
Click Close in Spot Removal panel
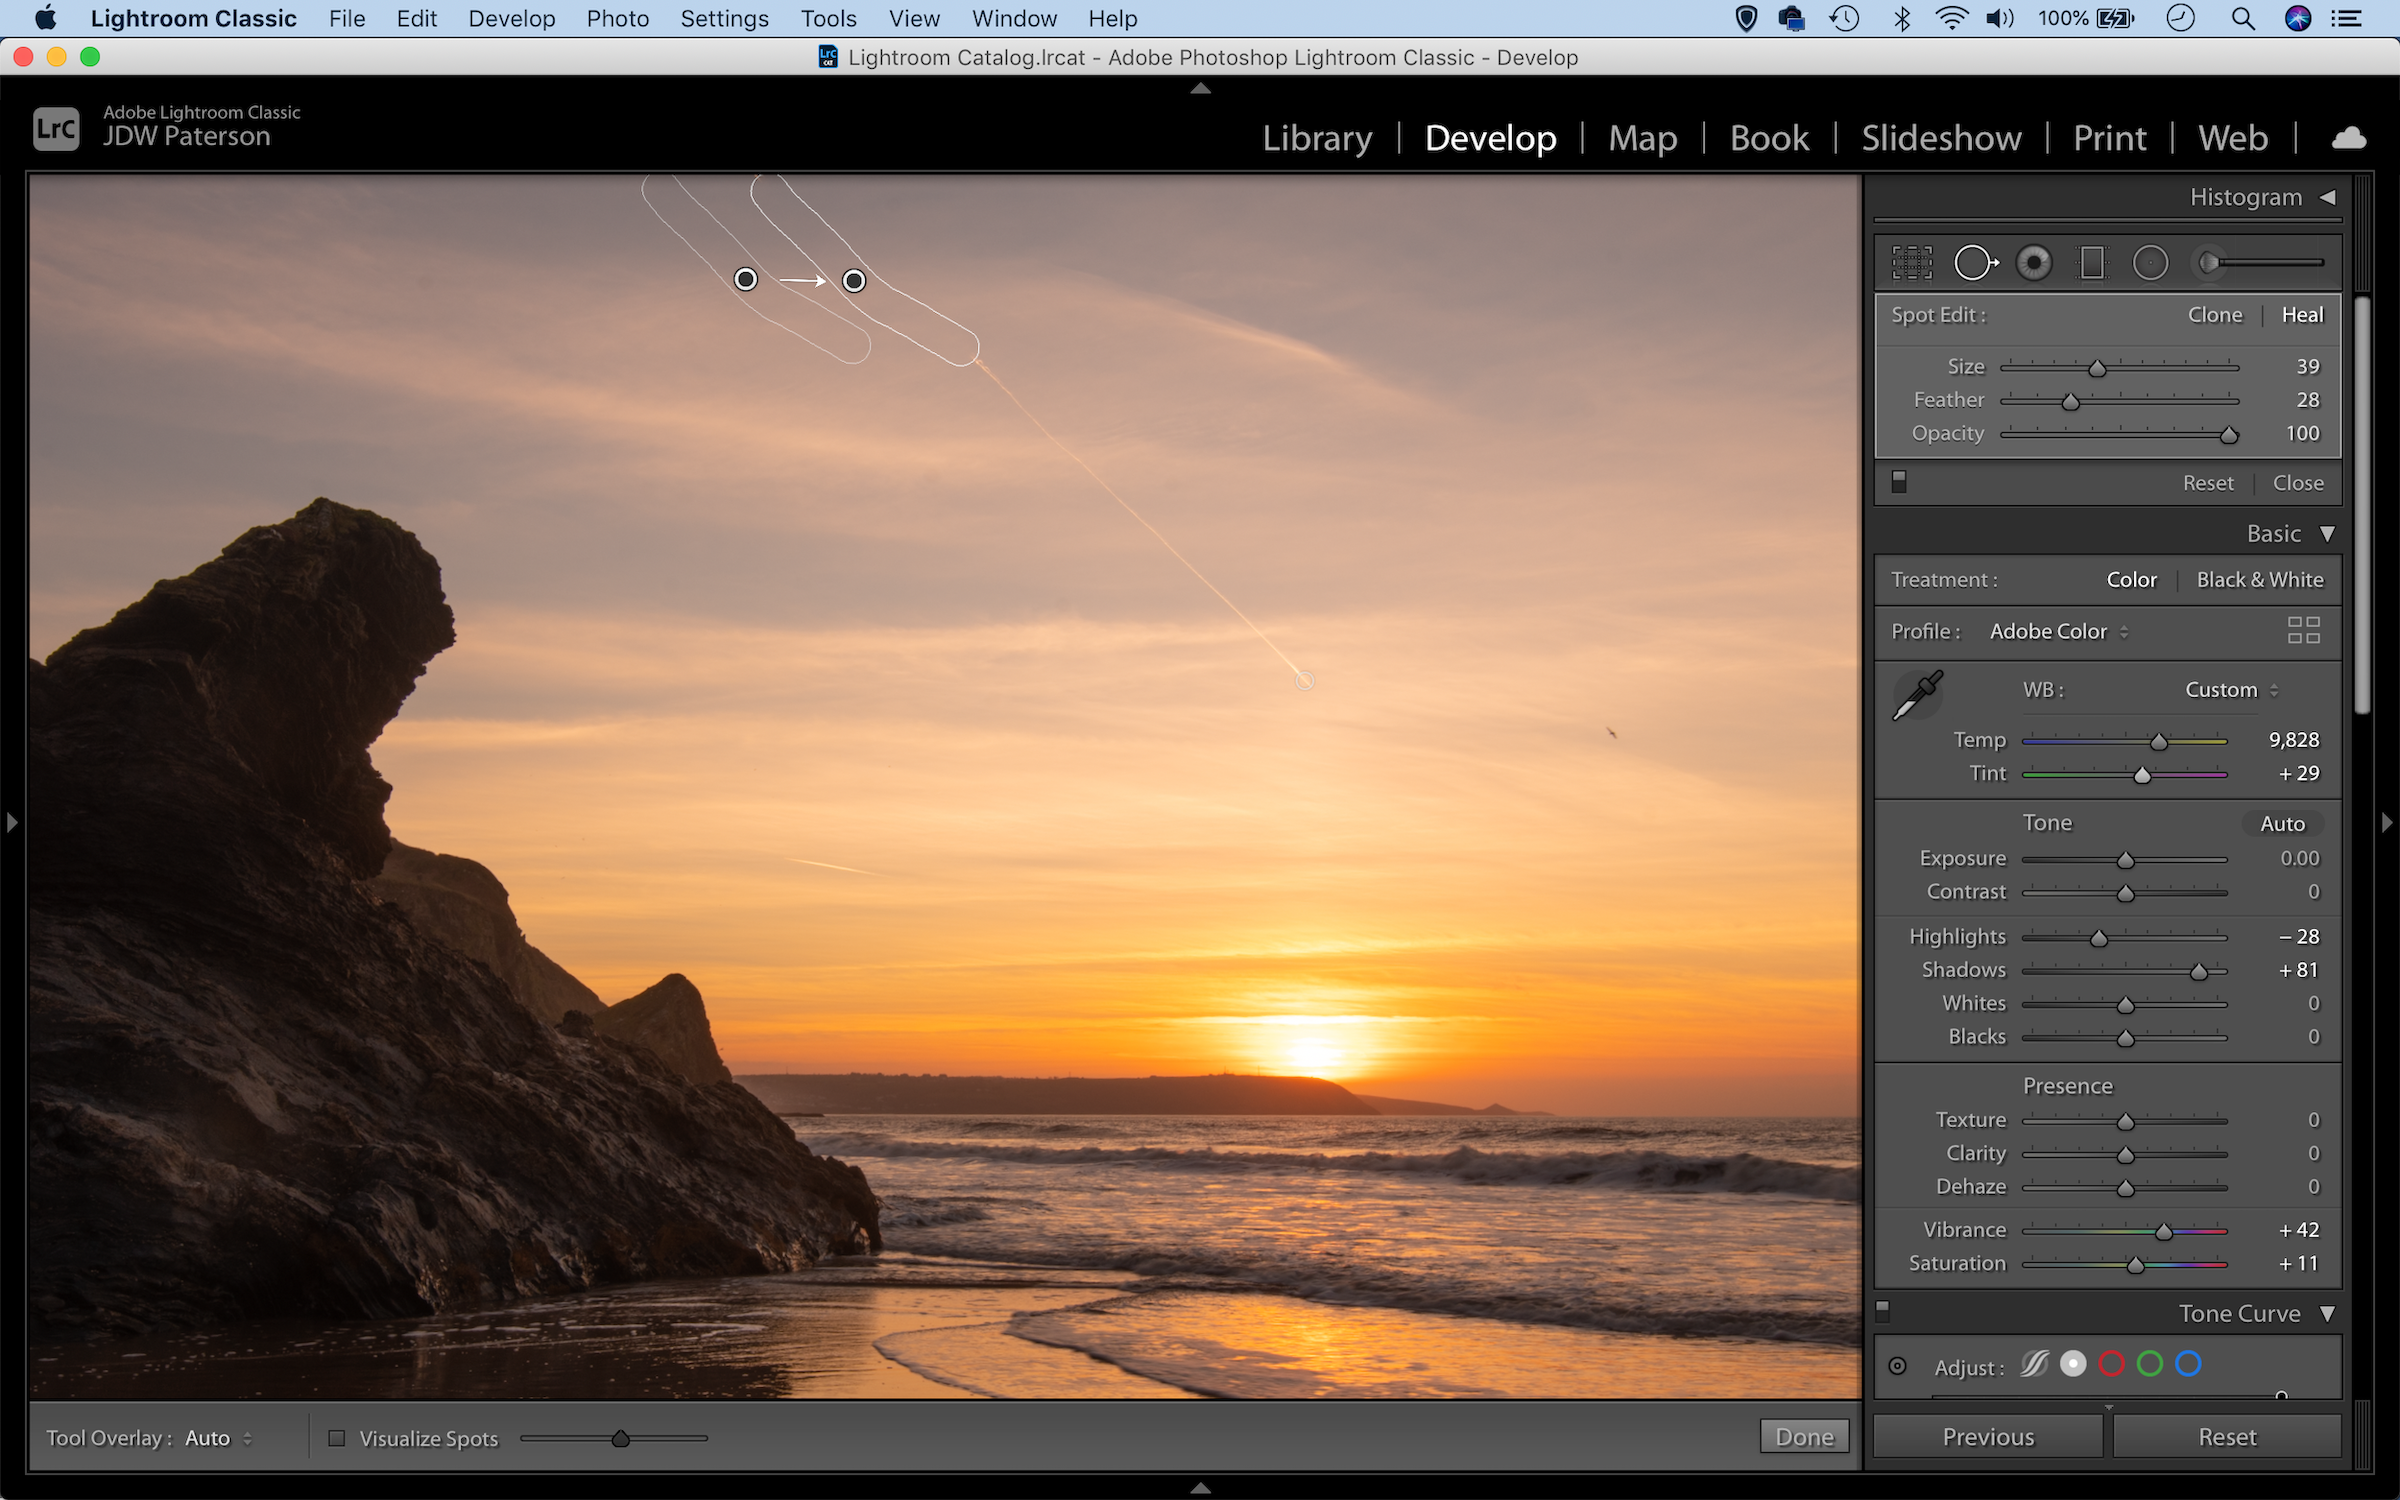point(2298,483)
